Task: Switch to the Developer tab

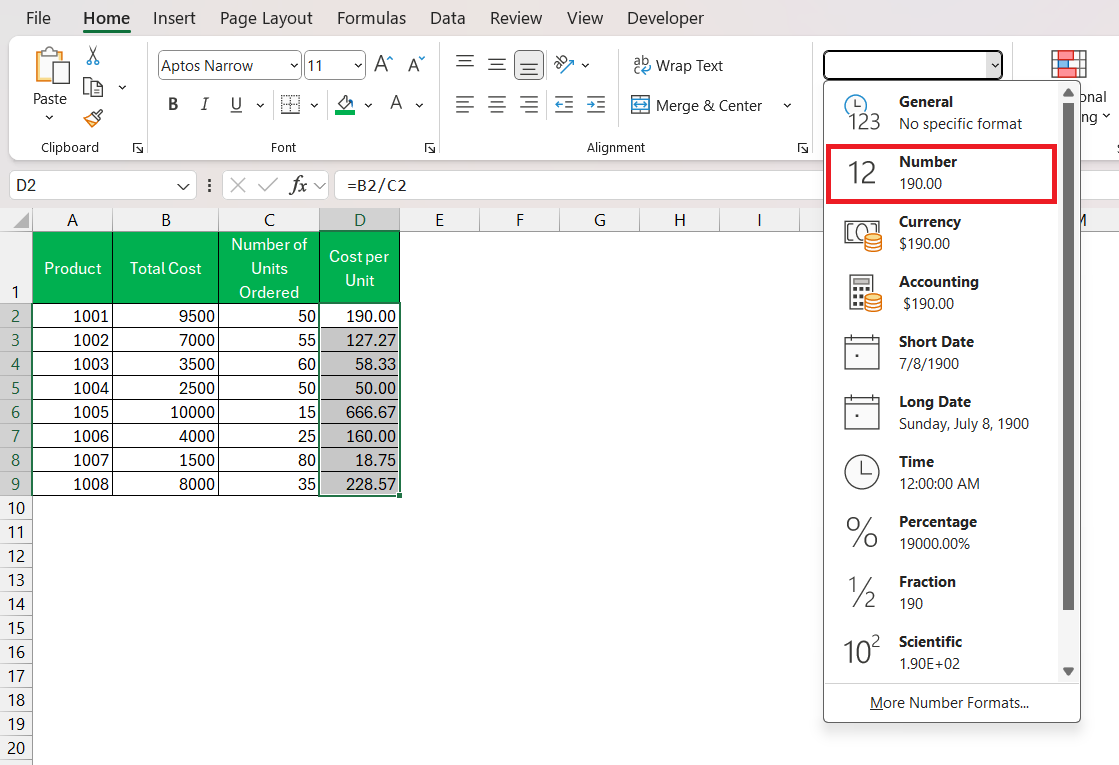Action: coord(665,19)
